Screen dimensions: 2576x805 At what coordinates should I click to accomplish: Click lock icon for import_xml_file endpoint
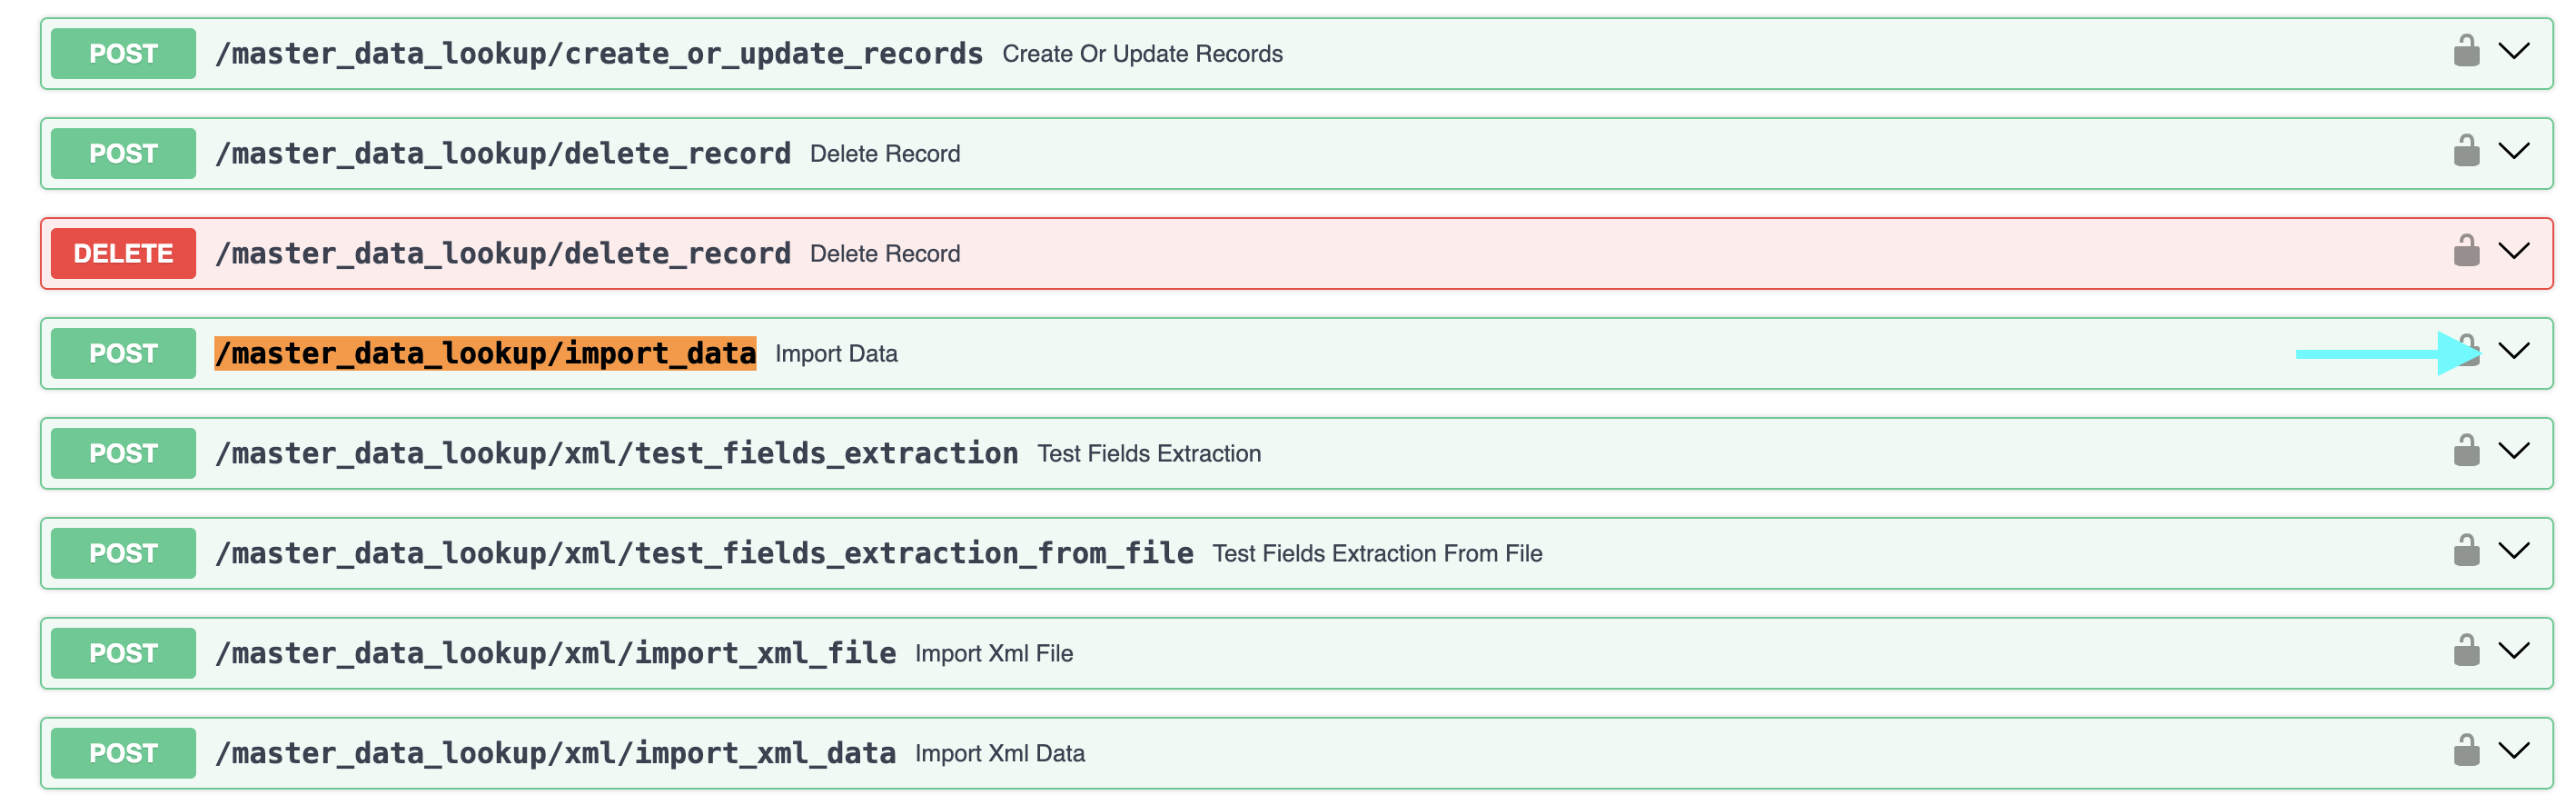click(x=2466, y=651)
